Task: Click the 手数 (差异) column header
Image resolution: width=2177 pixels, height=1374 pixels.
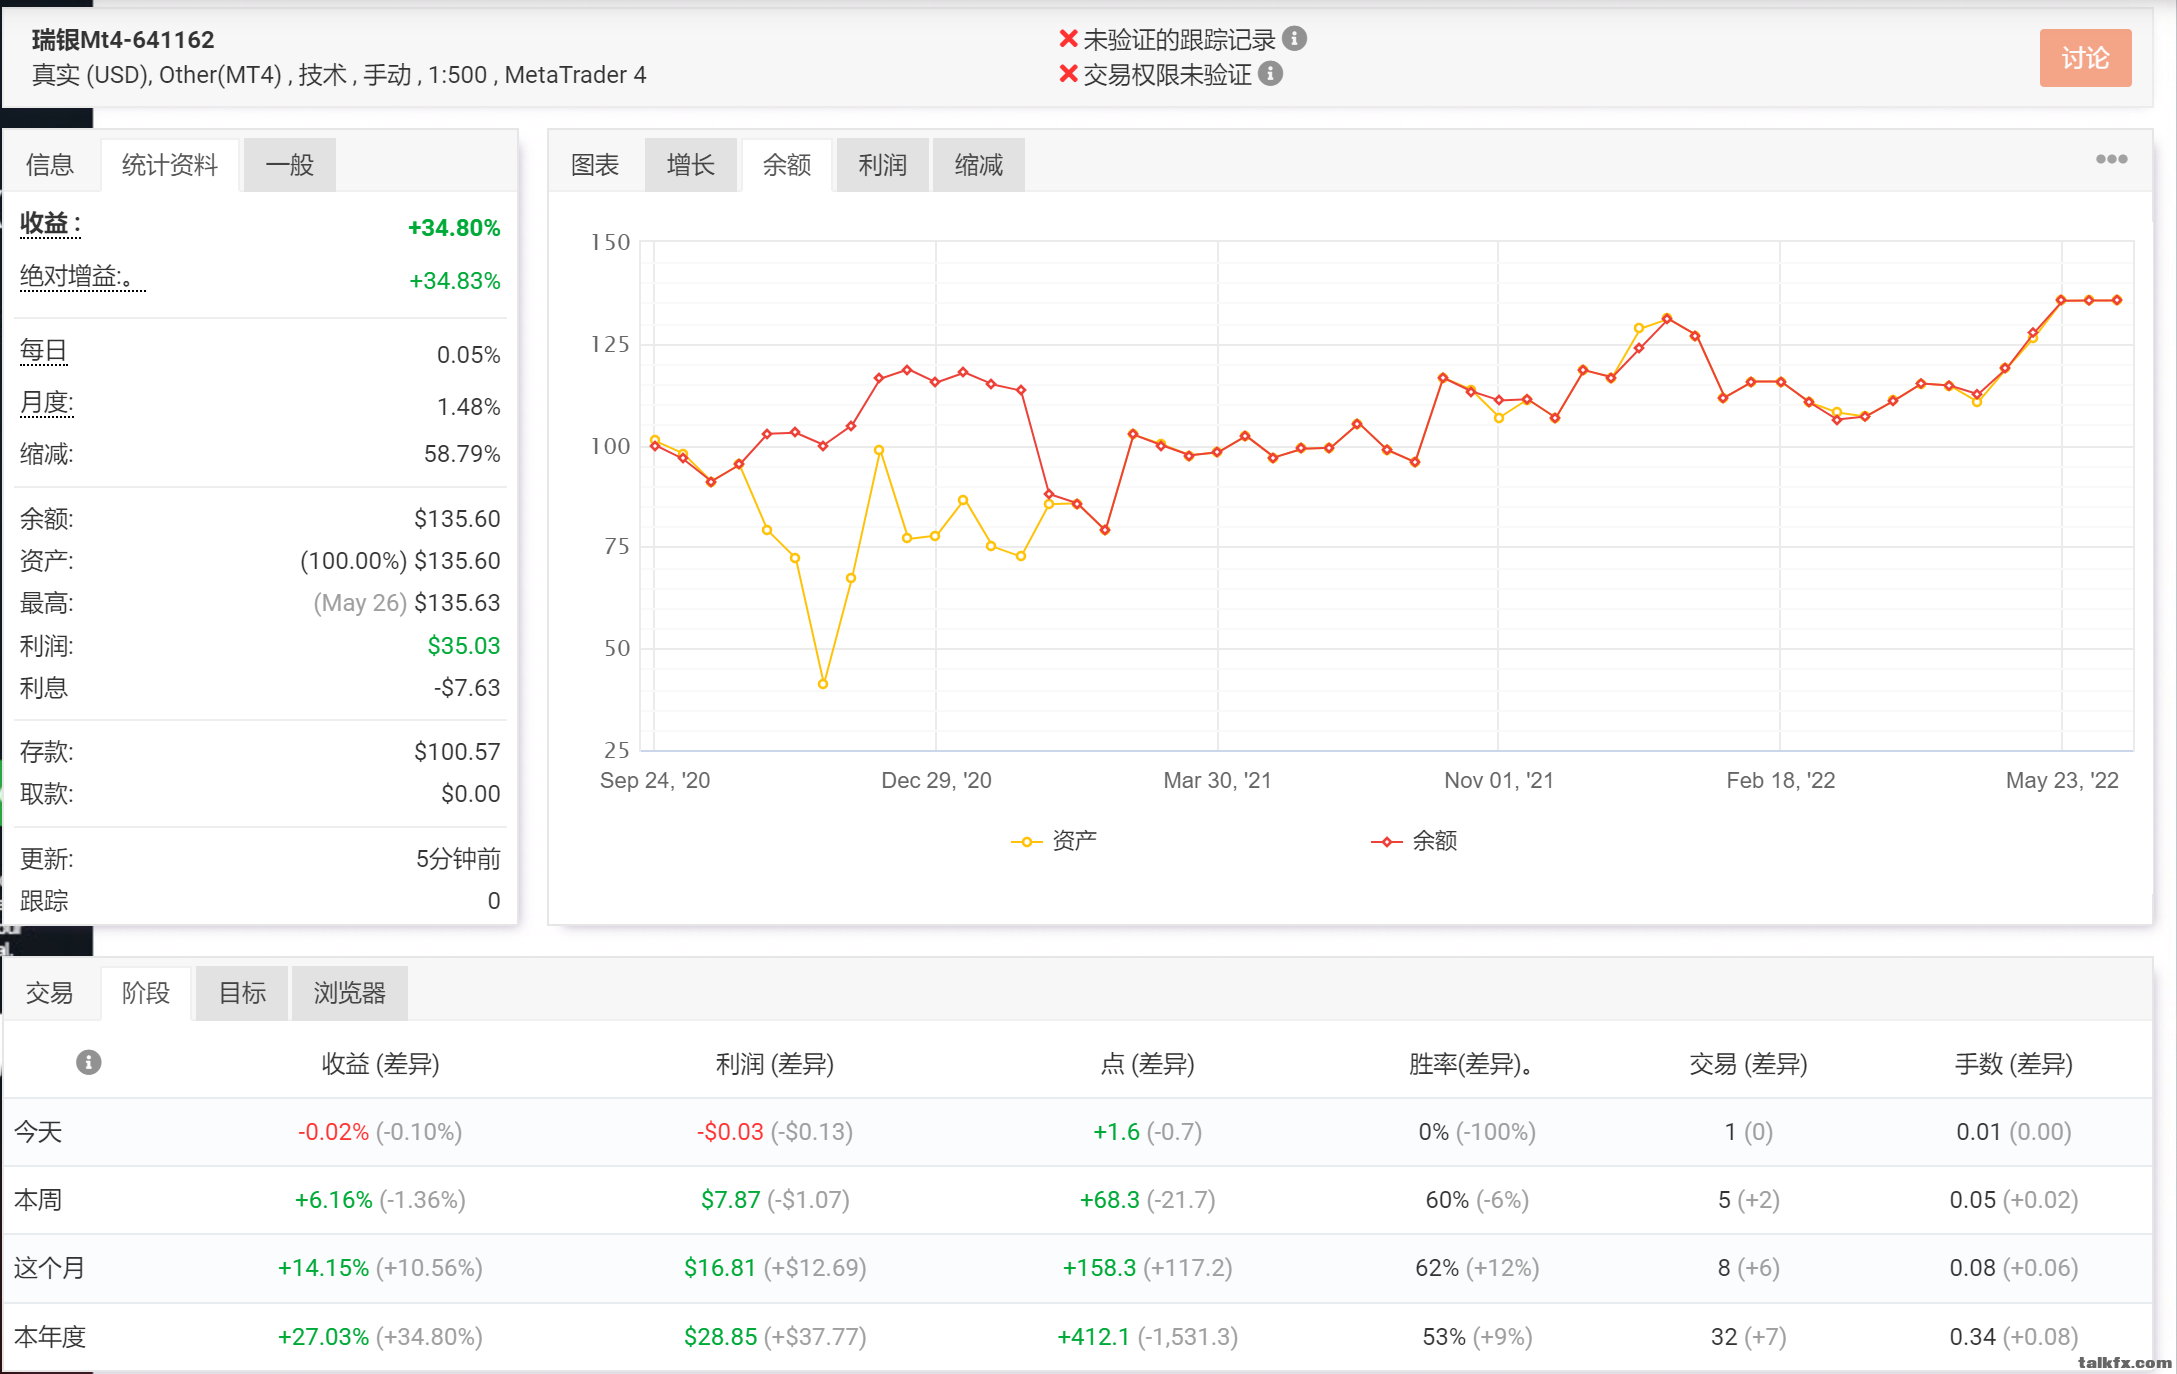Action: click(x=2014, y=1064)
